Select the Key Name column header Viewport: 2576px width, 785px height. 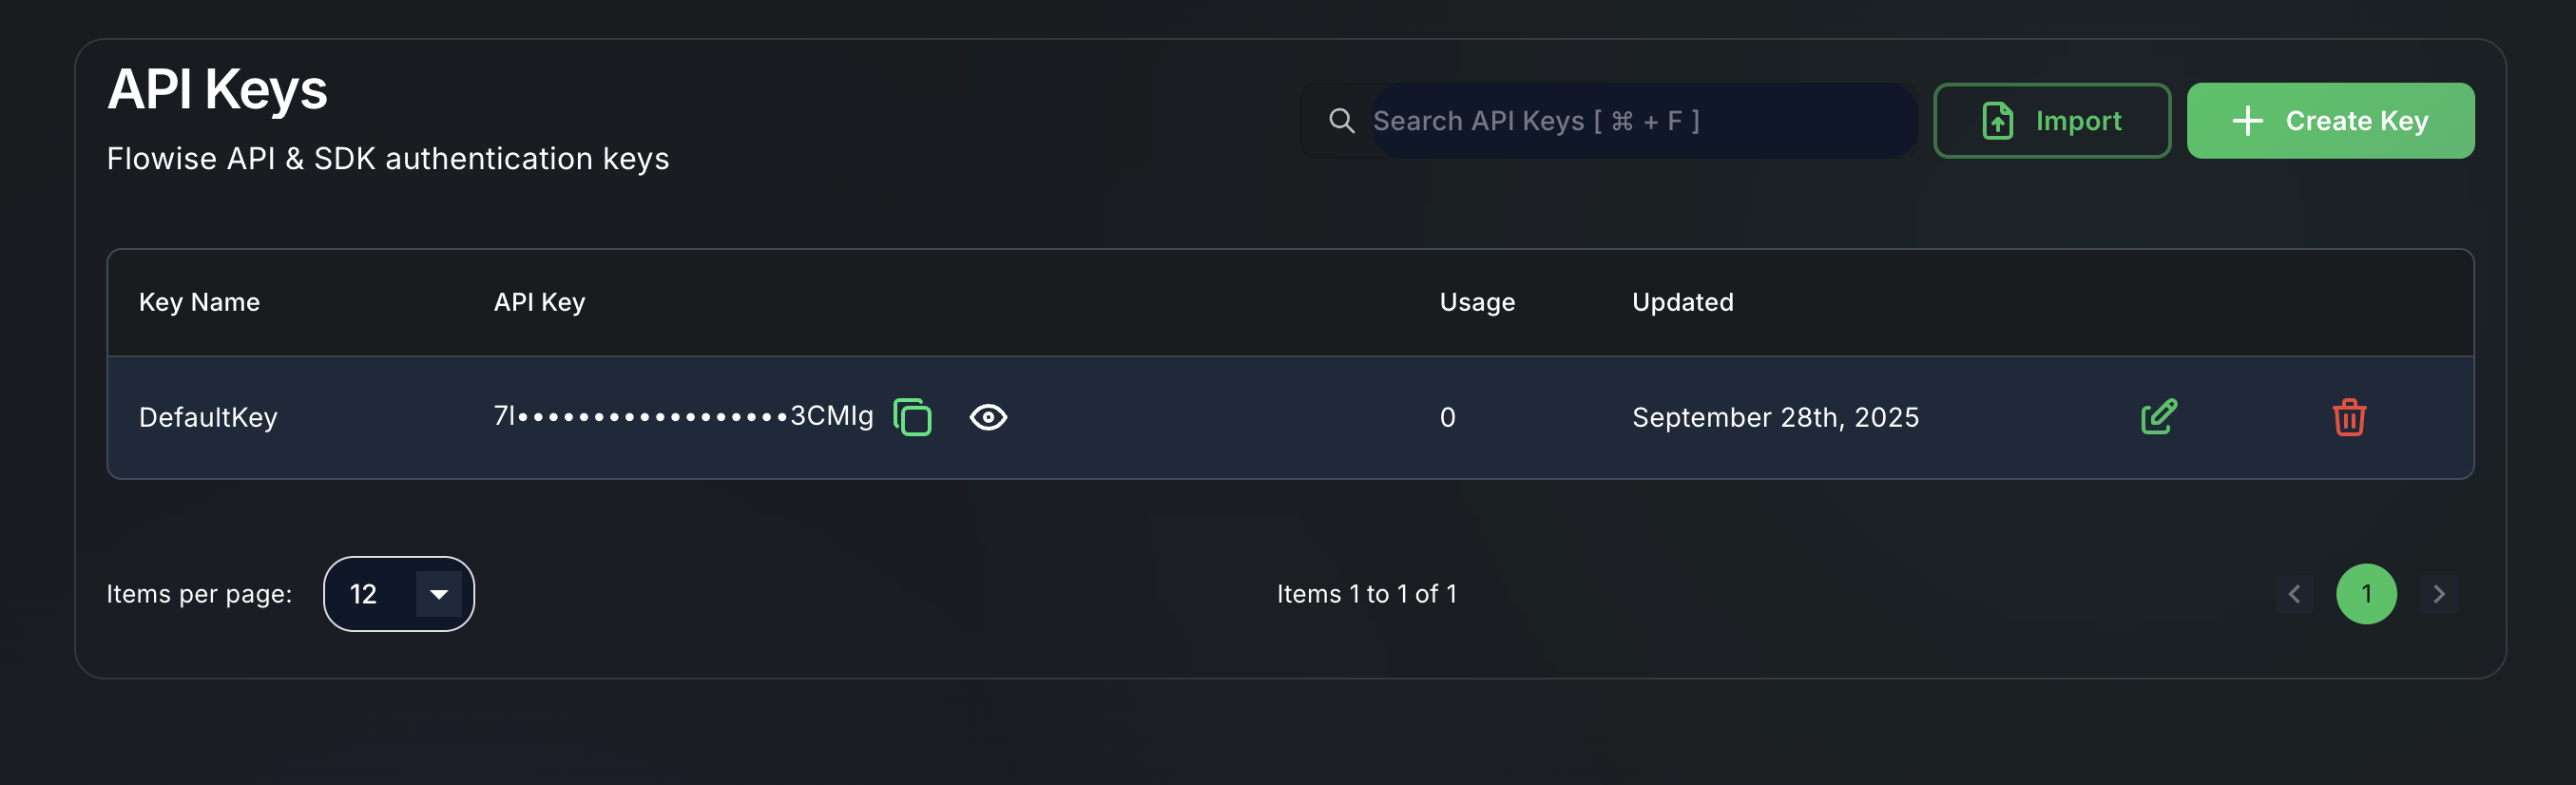coord(199,302)
